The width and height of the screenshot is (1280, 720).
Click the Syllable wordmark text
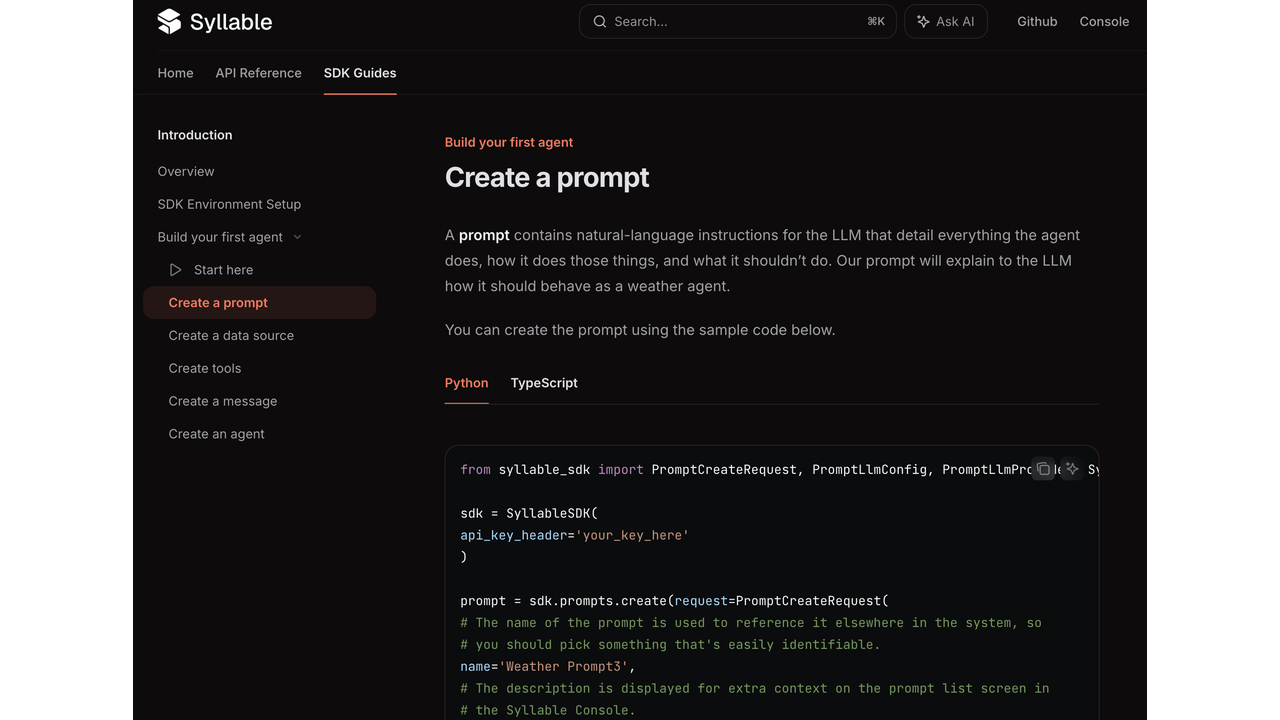tap(231, 21)
